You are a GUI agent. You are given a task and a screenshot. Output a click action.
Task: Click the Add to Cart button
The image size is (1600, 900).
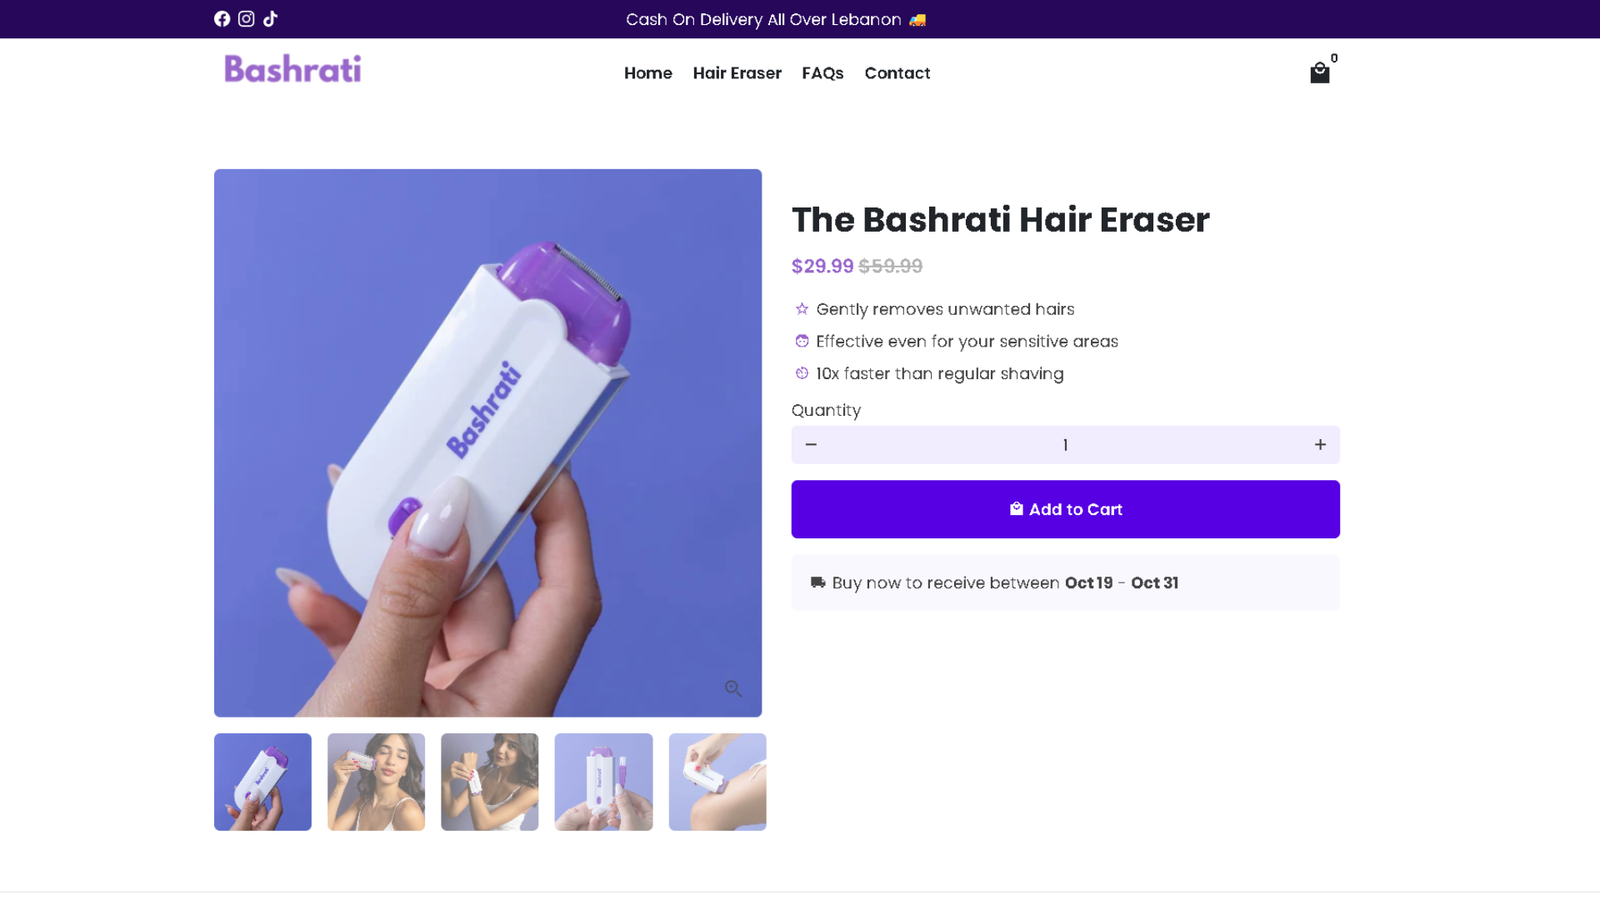point(1065,509)
